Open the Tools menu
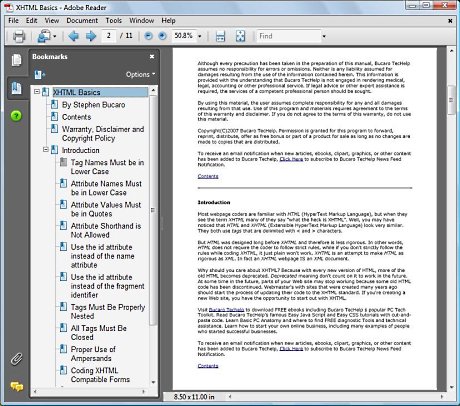460x406 pixels. [x=114, y=21]
